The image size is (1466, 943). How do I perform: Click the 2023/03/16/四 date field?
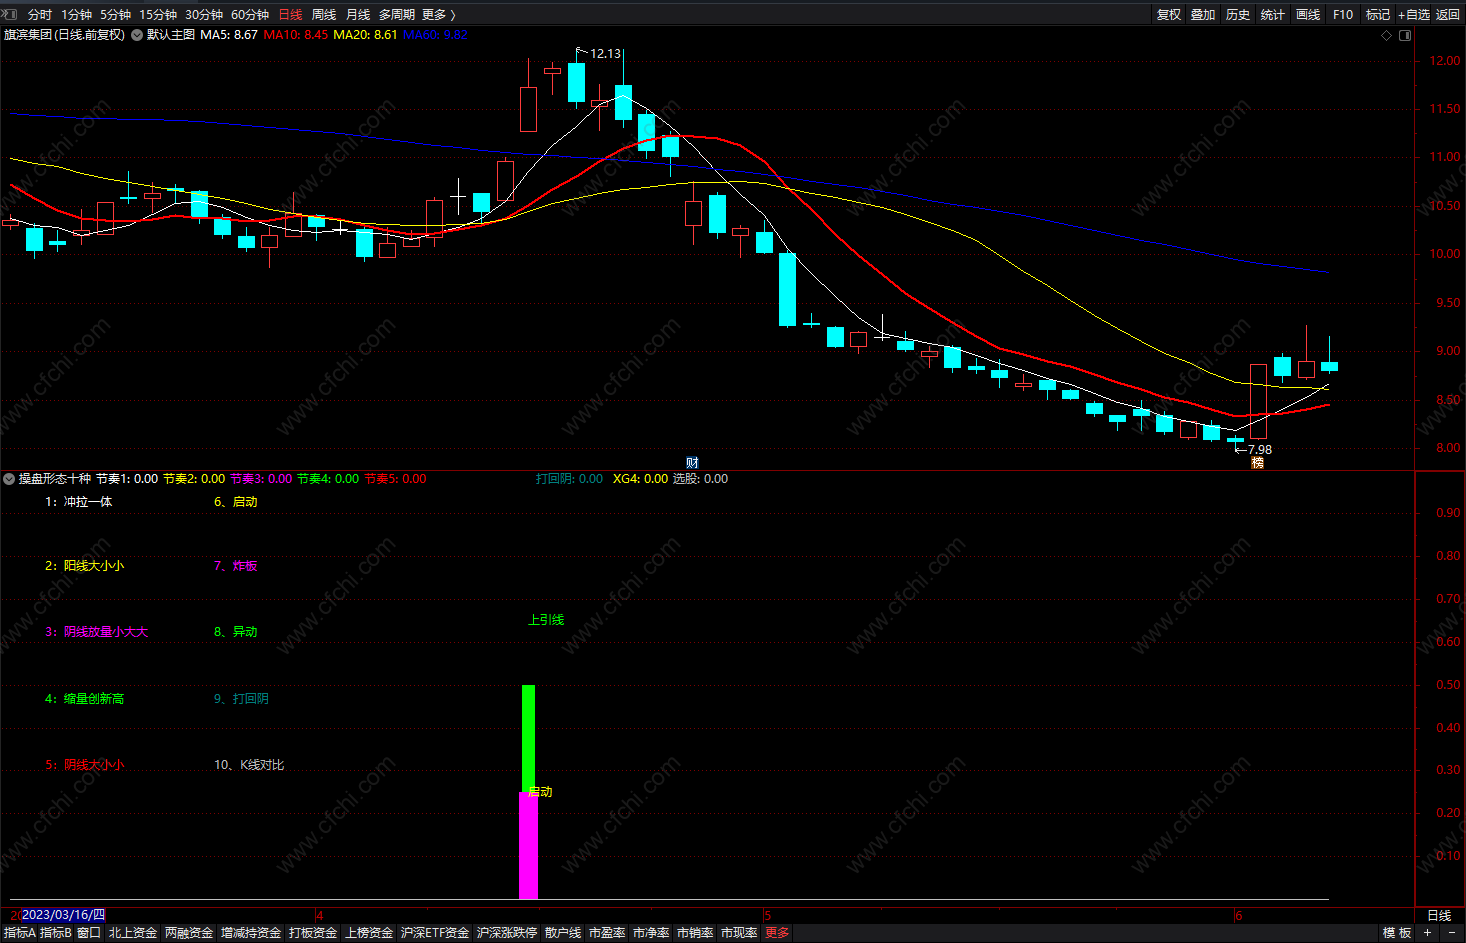(62, 914)
